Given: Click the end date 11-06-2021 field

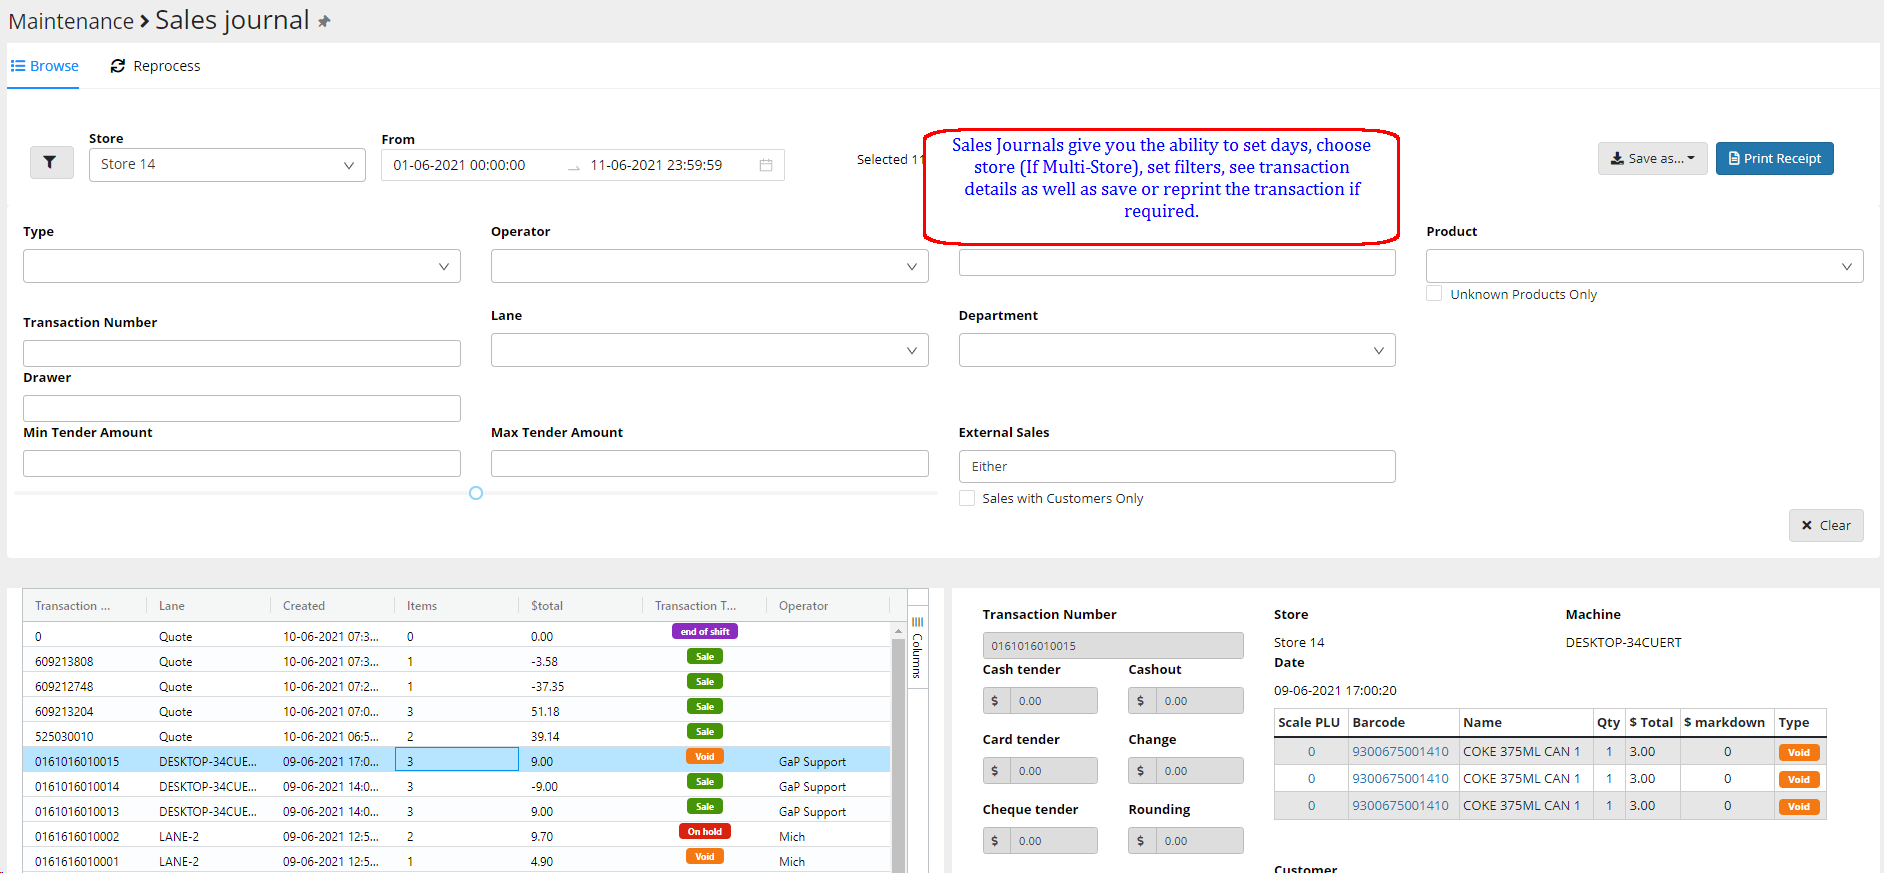Looking at the screenshot, I should [x=656, y=165].
